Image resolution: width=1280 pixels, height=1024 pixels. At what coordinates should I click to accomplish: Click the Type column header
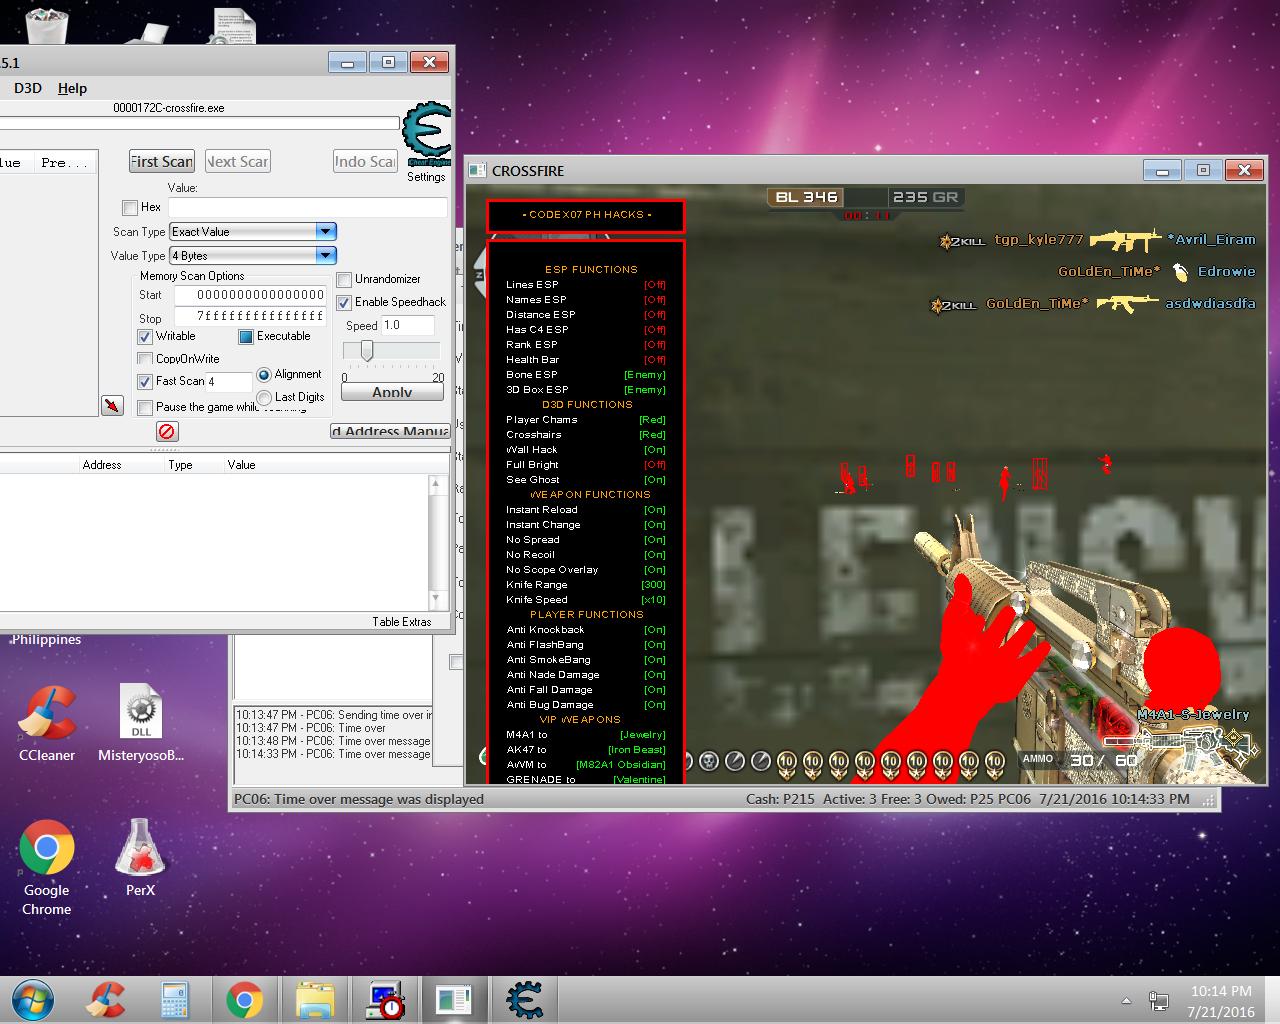(x=181, y=465)
